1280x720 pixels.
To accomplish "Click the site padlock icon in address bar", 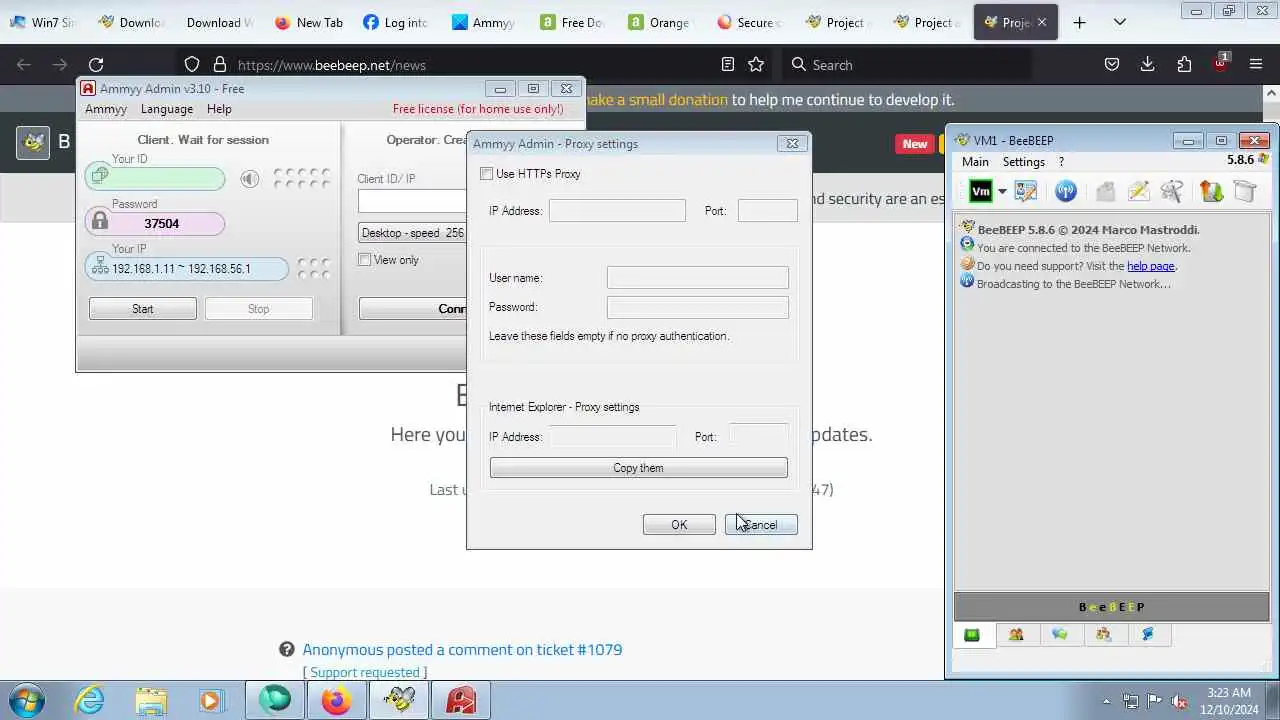I will [219, 65].
